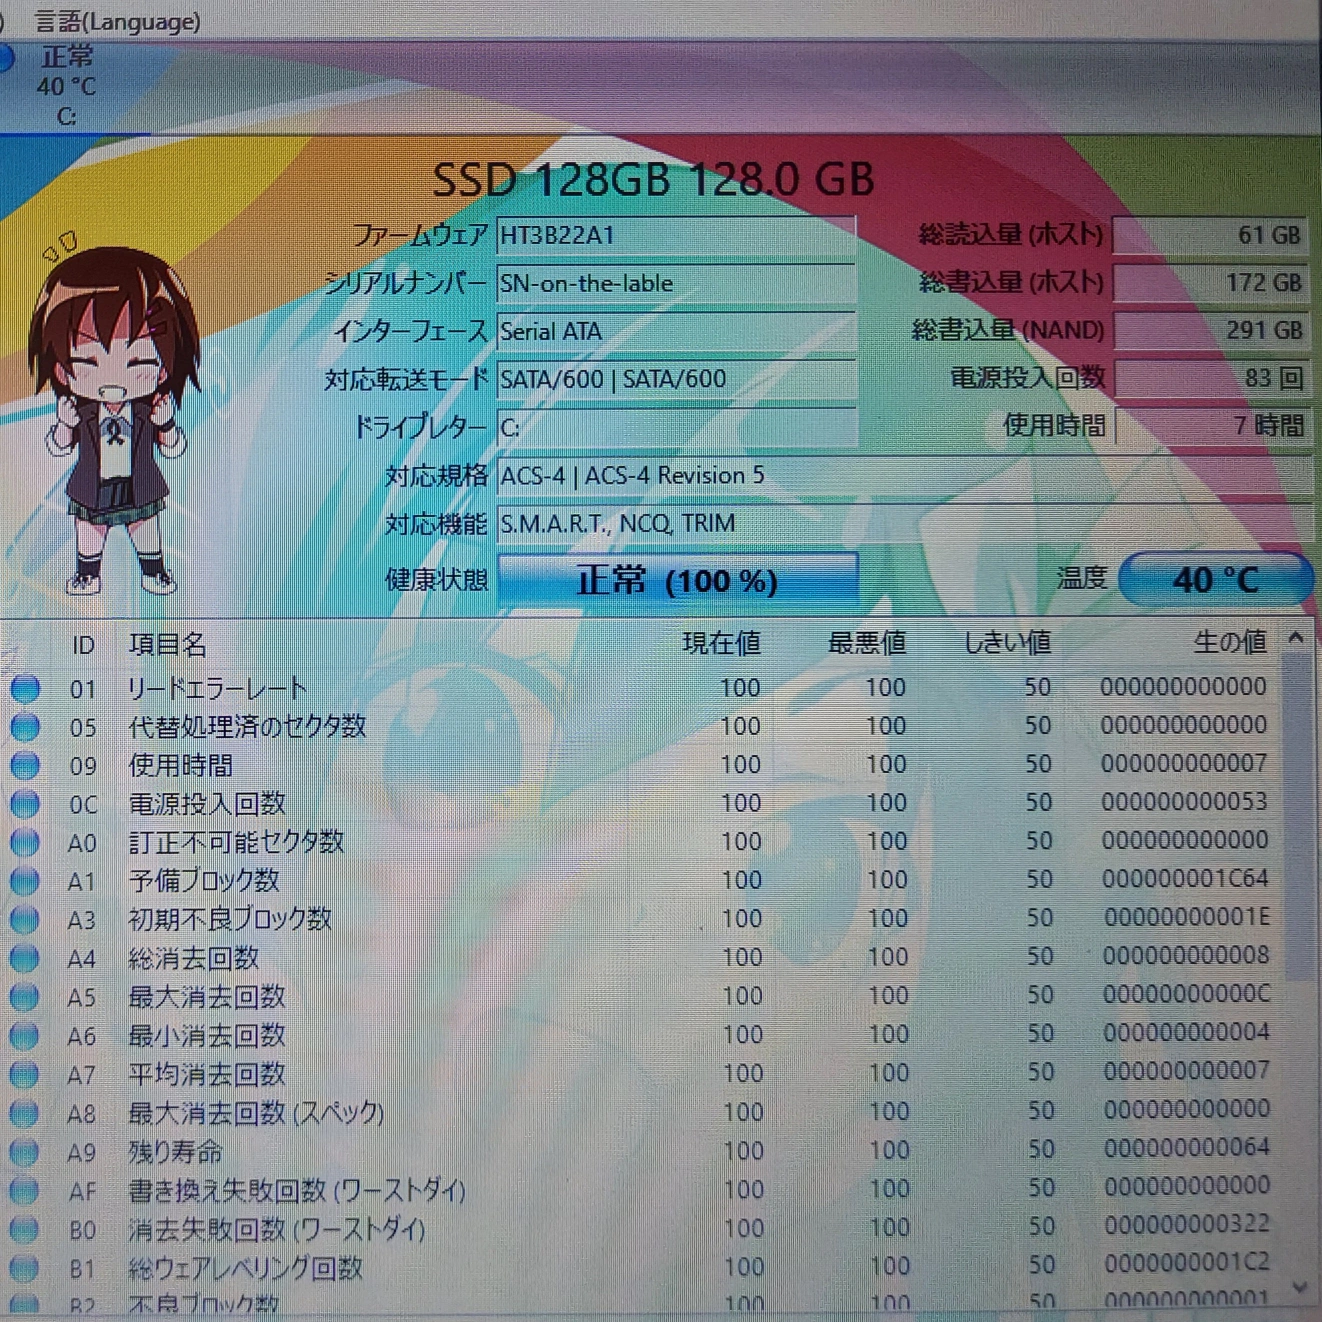Click the transfer mode field SATA/600 | SATA/600

[676, 379]
